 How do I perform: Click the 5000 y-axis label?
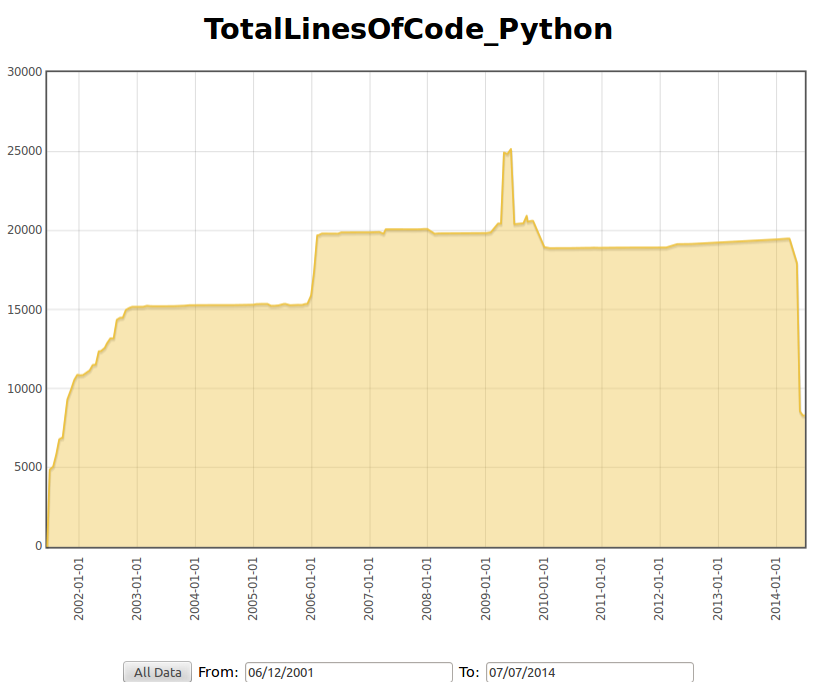(28, 466)
